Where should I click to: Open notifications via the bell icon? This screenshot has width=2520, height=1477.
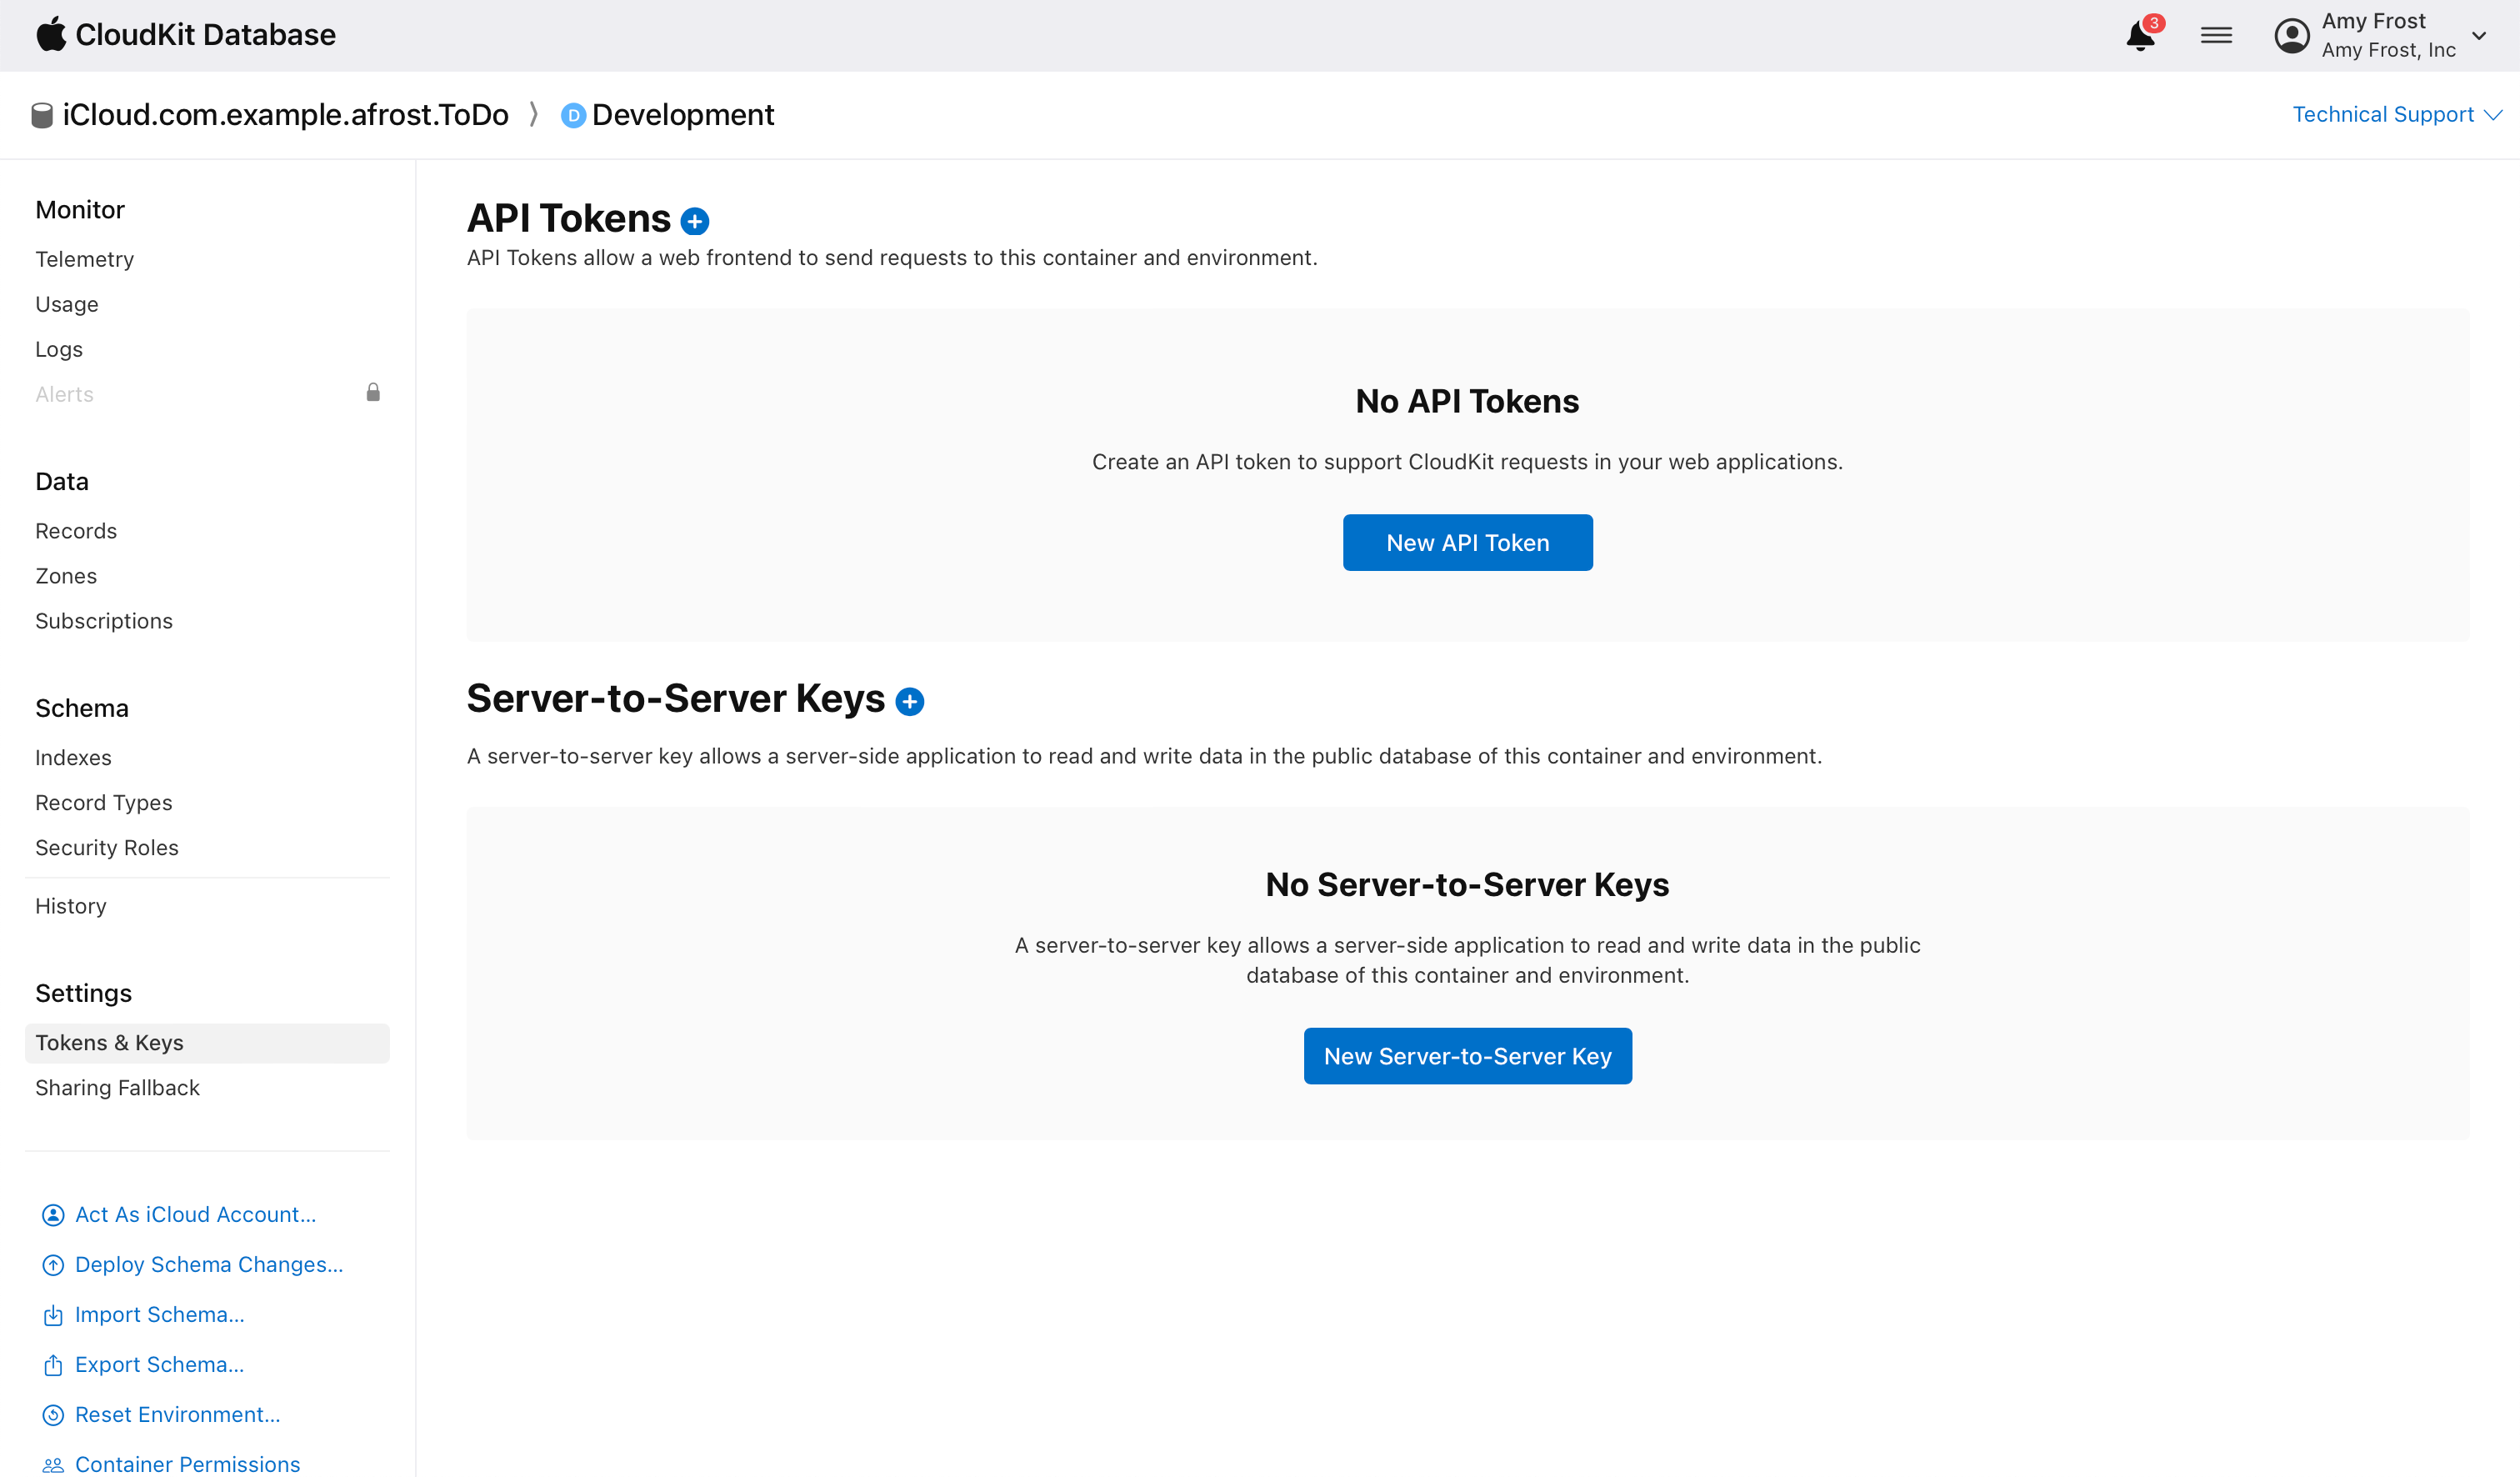coord(2140,36)
